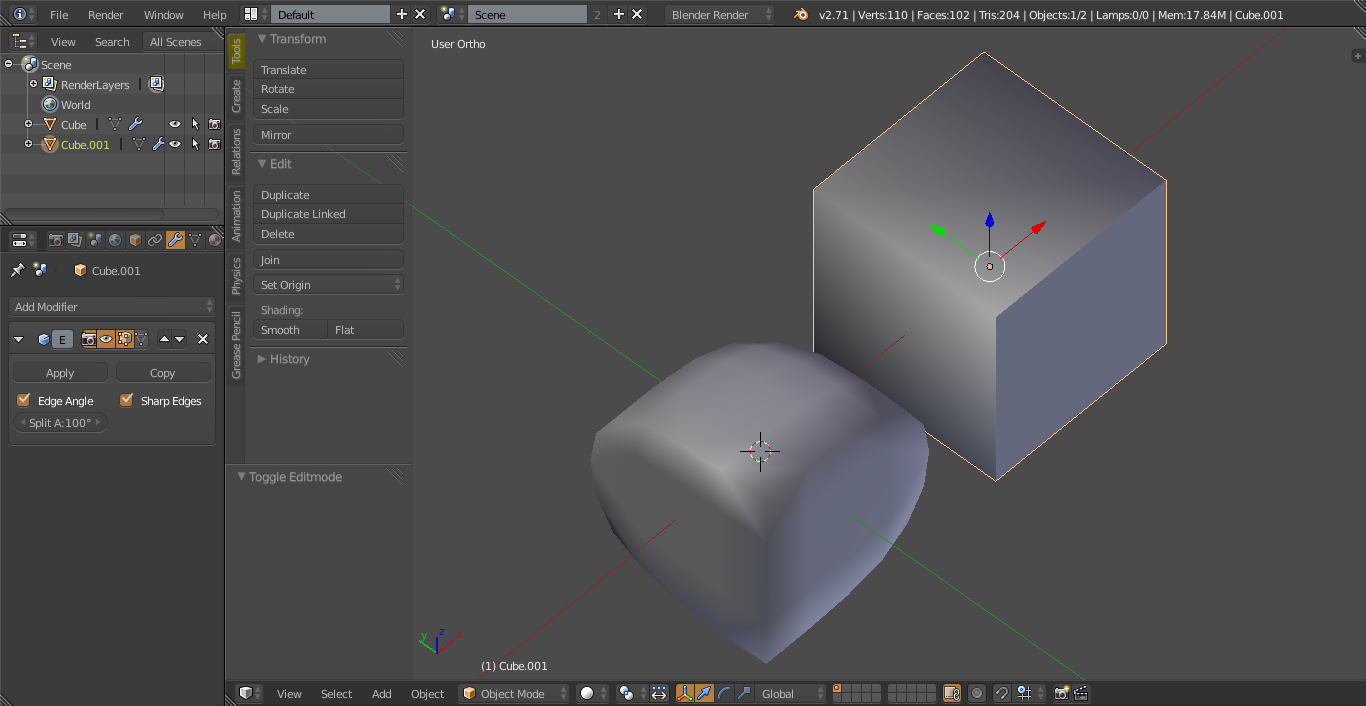
Task: Uncheck the Edge Angle checkbox
Action: pos(24,400)
